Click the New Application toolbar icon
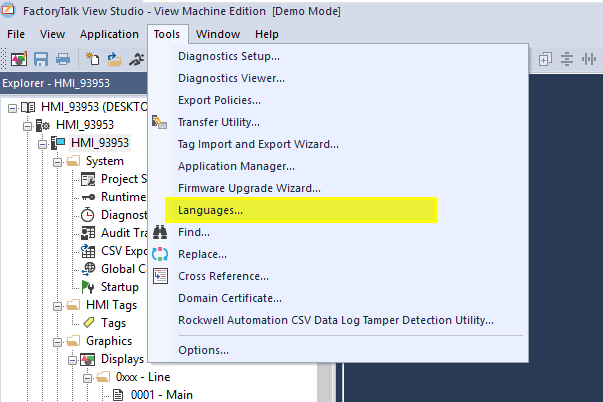Viewport: 603px width, 402px height. pos(92,59)
